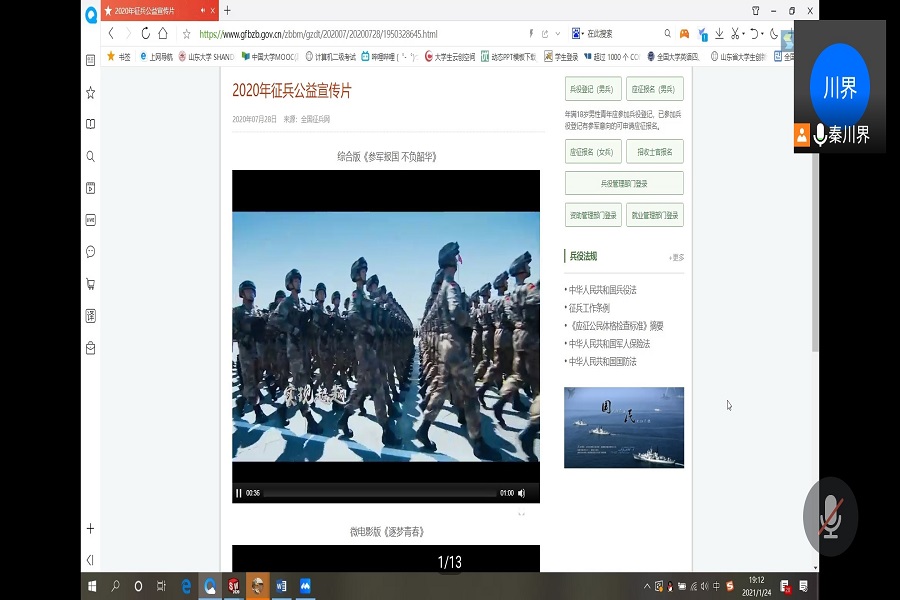Add a sidebar app with plus icon

tap(90, 528)
